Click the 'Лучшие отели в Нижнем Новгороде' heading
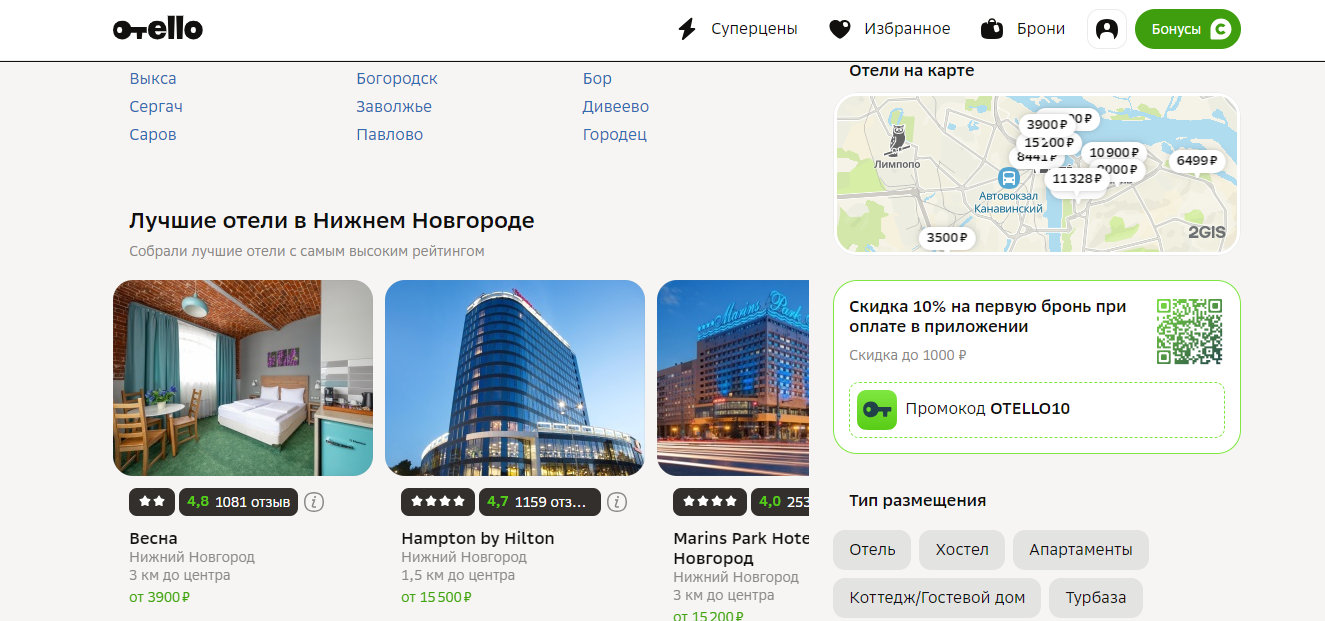 [332, 221]
